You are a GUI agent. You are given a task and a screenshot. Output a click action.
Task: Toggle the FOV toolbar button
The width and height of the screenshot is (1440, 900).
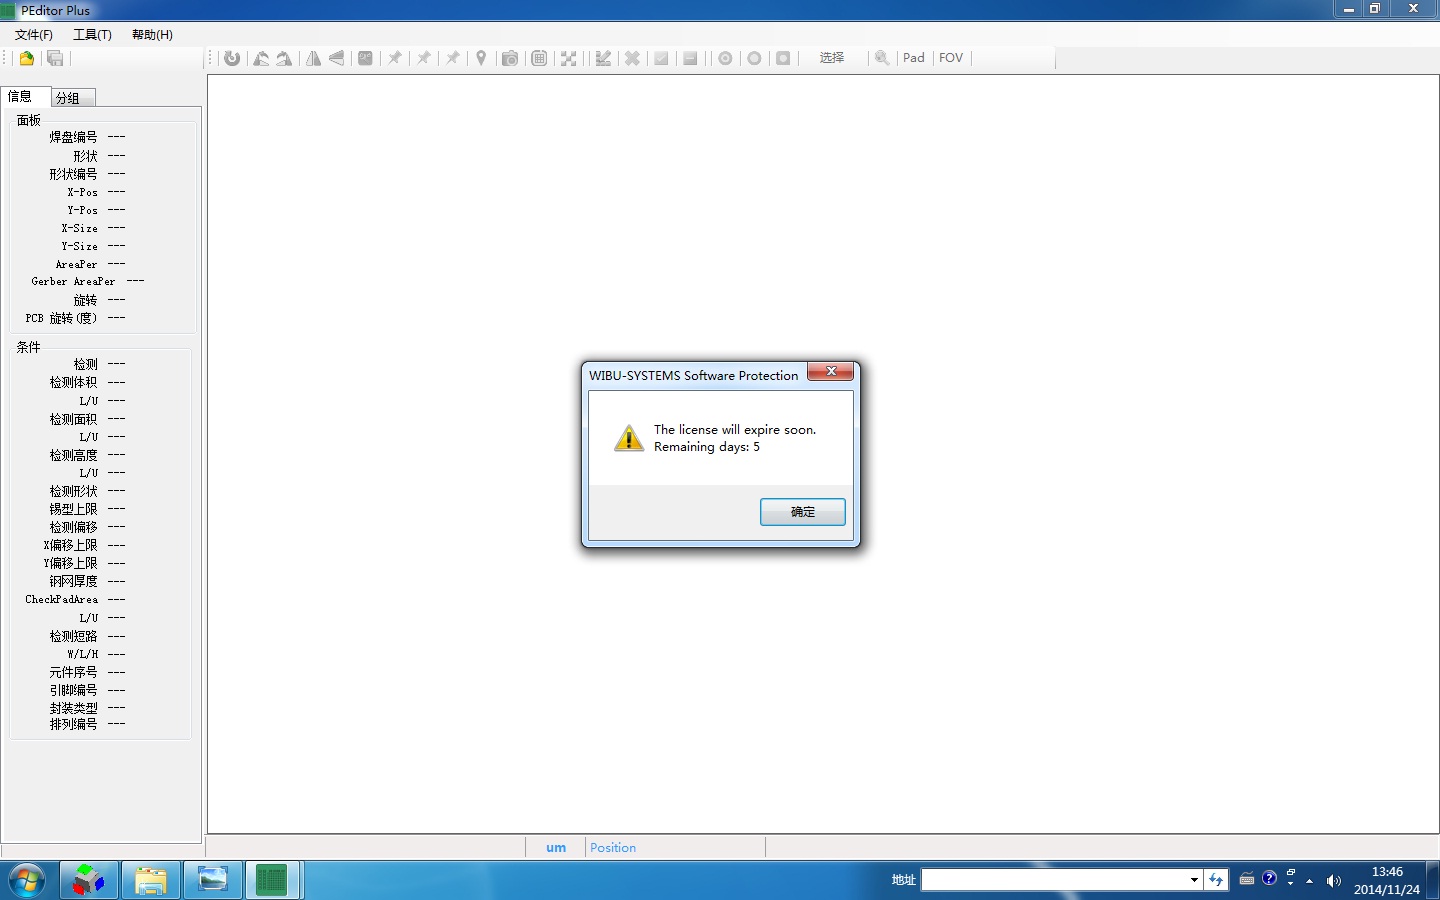coord(951,58)
